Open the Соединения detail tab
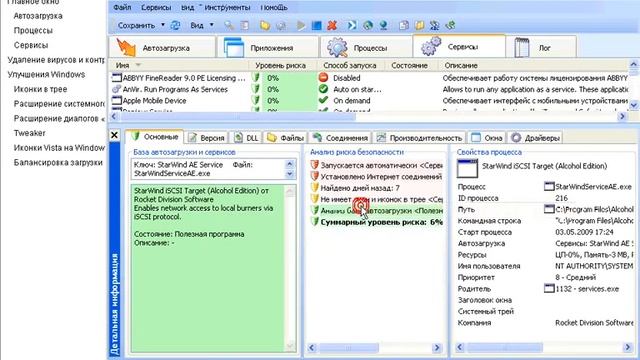The height and width of the screenshot is (360, 640). coord(340,138)
